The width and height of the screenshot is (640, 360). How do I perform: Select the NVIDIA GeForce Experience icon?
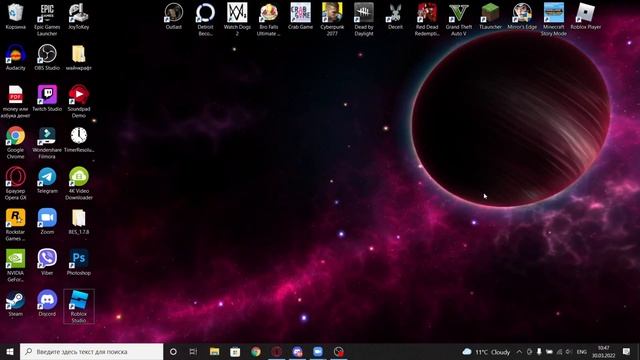[x=16, y=266]
